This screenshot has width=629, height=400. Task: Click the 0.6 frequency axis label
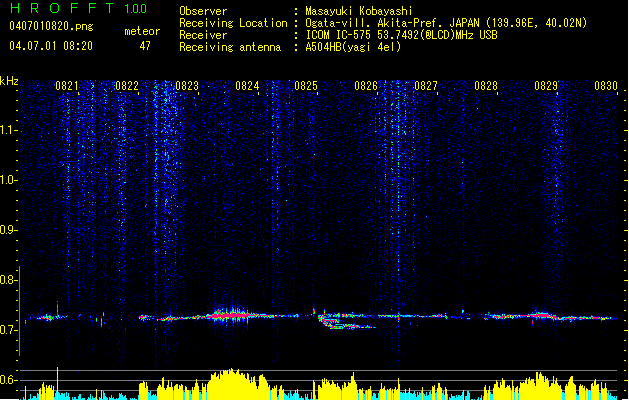click(x=9, y=380)
